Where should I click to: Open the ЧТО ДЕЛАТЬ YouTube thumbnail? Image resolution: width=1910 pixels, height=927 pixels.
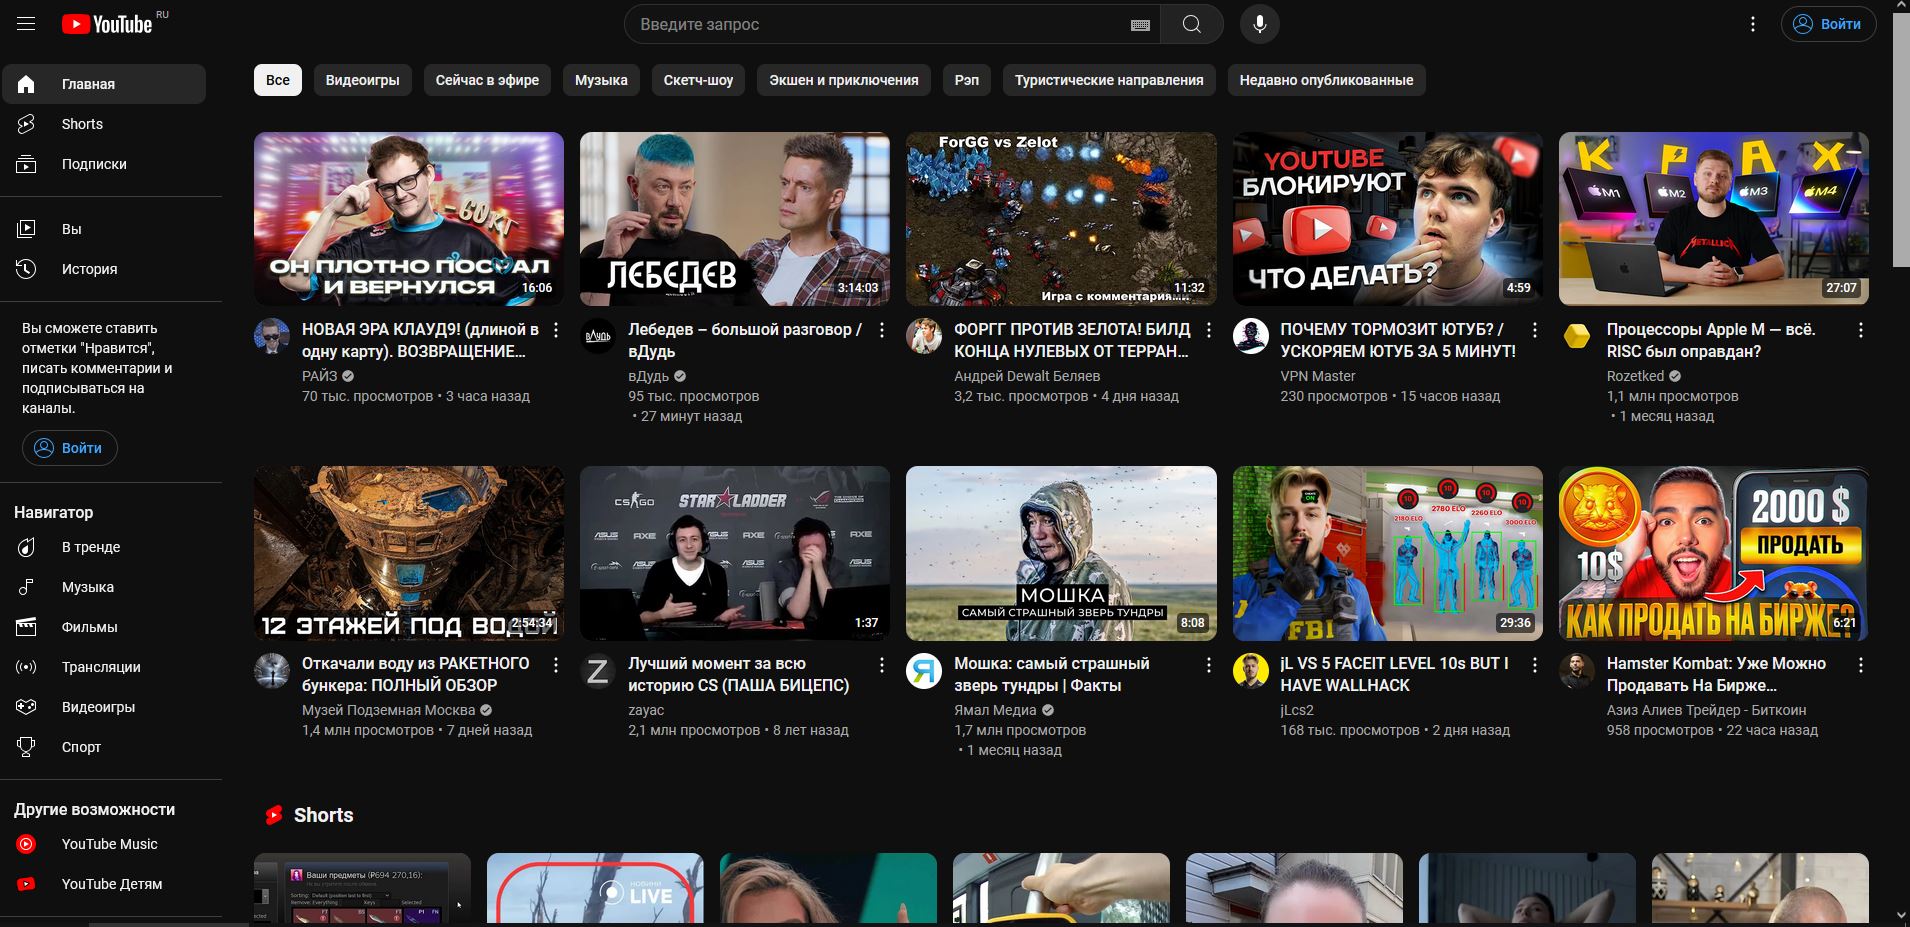[1388, 219]
